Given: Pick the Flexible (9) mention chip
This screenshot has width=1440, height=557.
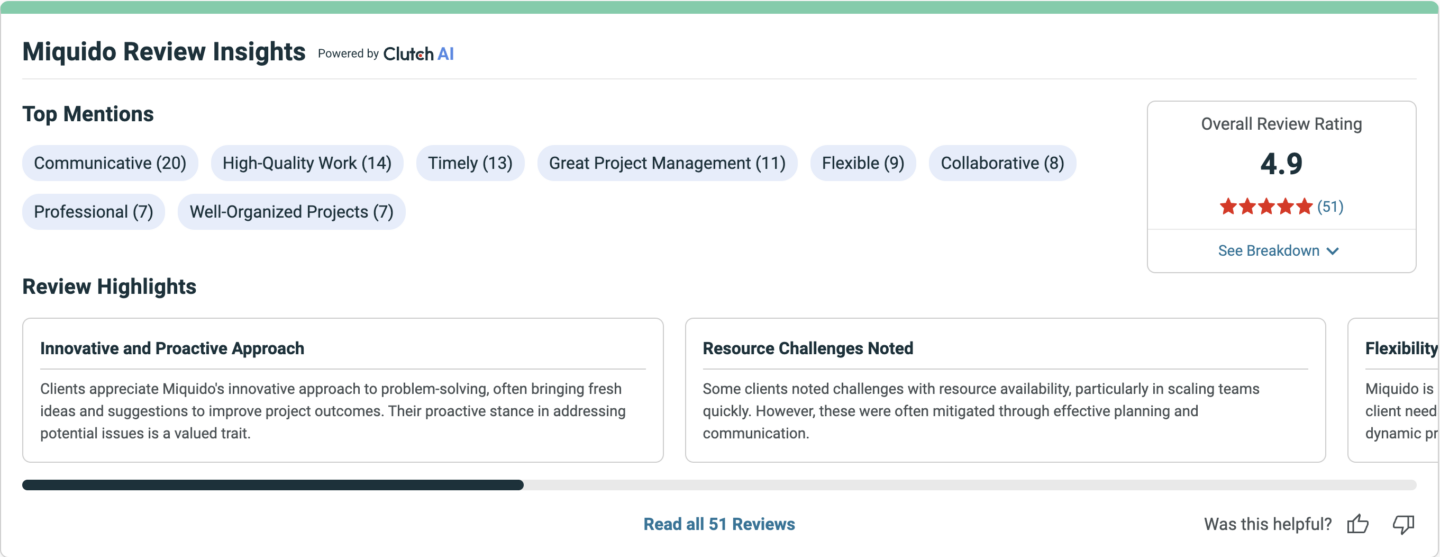Looking at the screenshot, I should coord(863,163).
